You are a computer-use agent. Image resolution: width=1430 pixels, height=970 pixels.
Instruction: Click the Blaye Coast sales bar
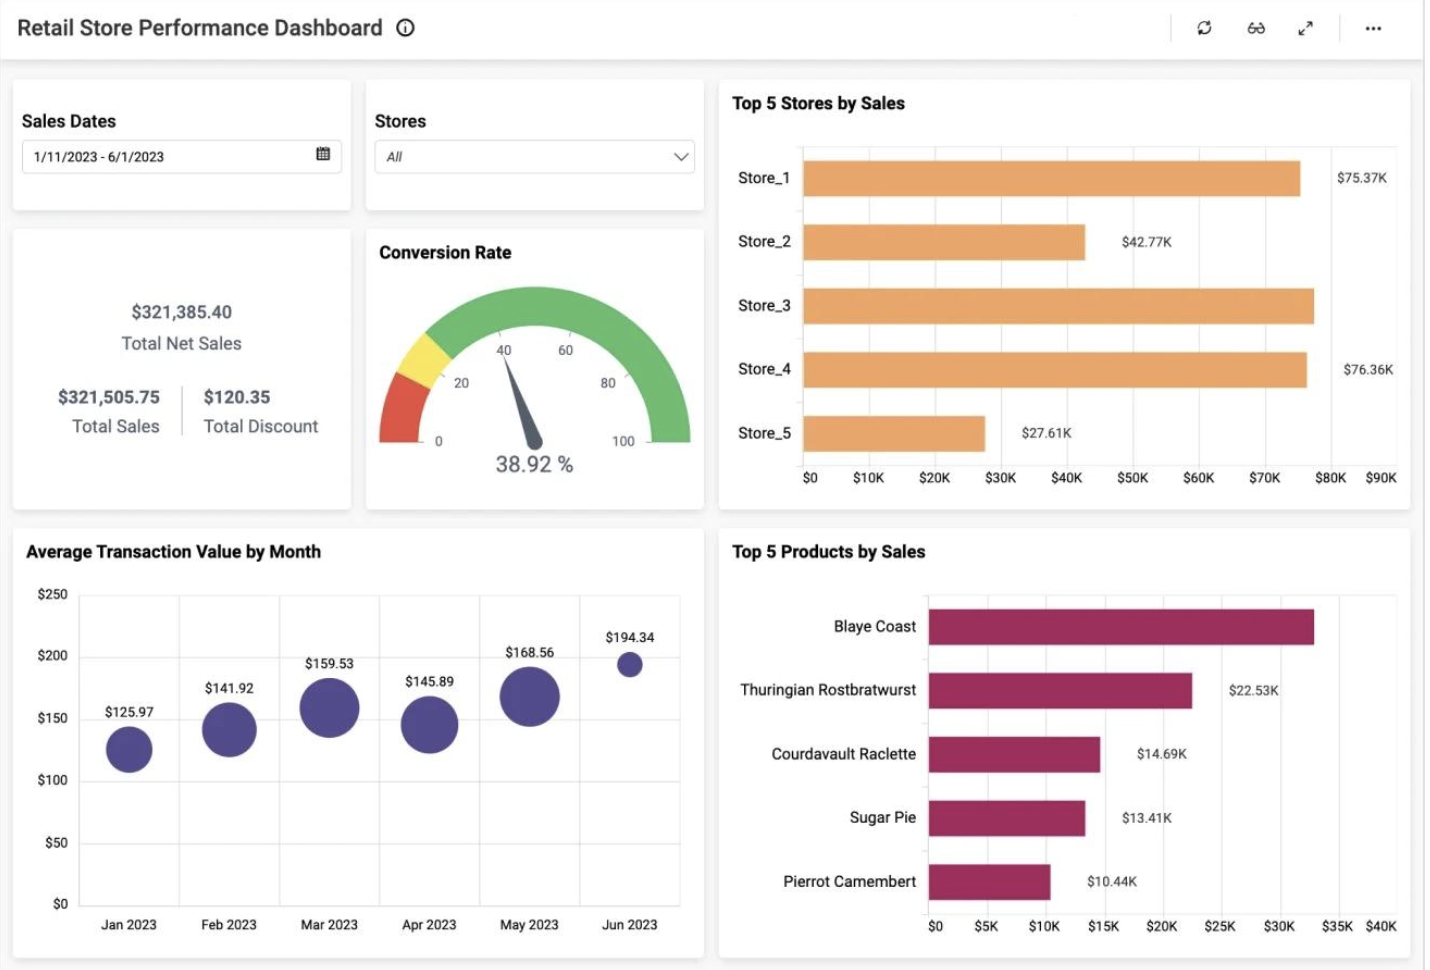pos(1120,626)
